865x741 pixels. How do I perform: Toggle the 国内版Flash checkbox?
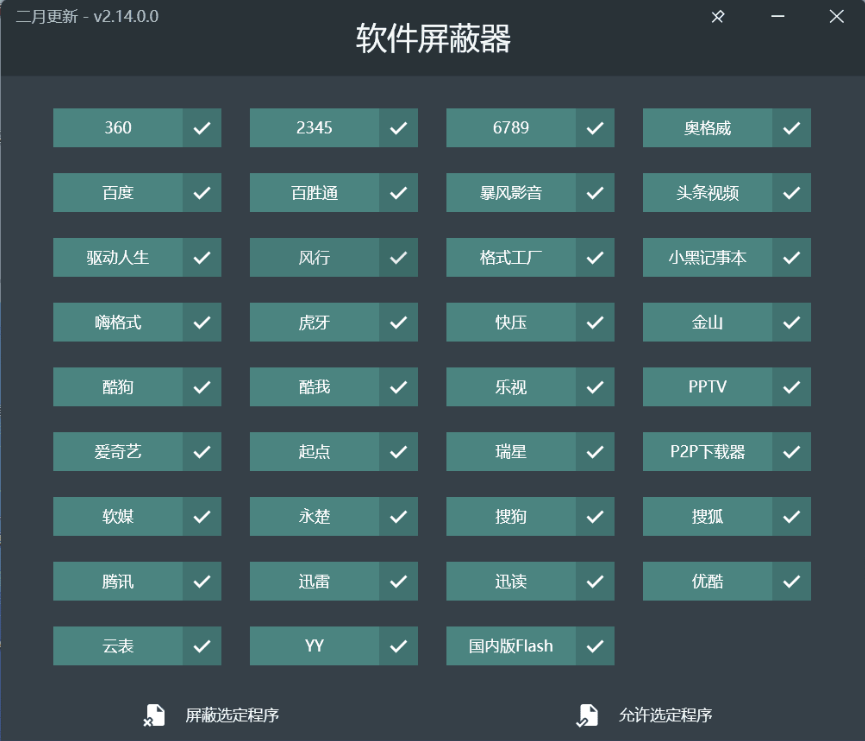tap(595, 646)
